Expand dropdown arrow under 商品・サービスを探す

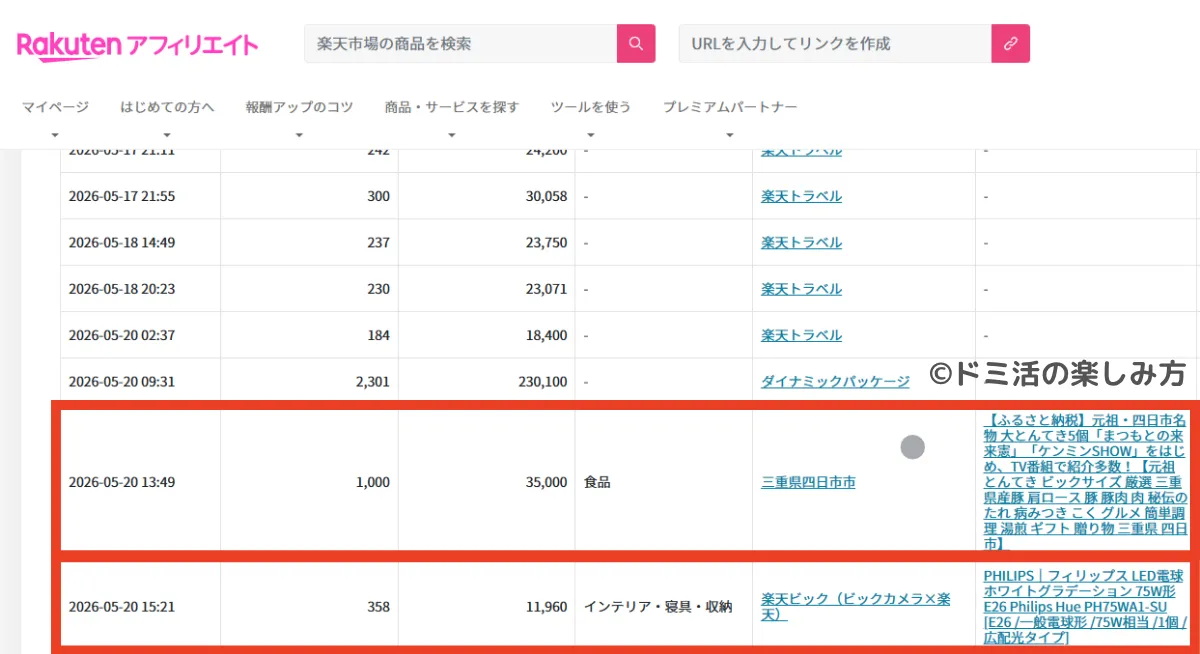452,135
